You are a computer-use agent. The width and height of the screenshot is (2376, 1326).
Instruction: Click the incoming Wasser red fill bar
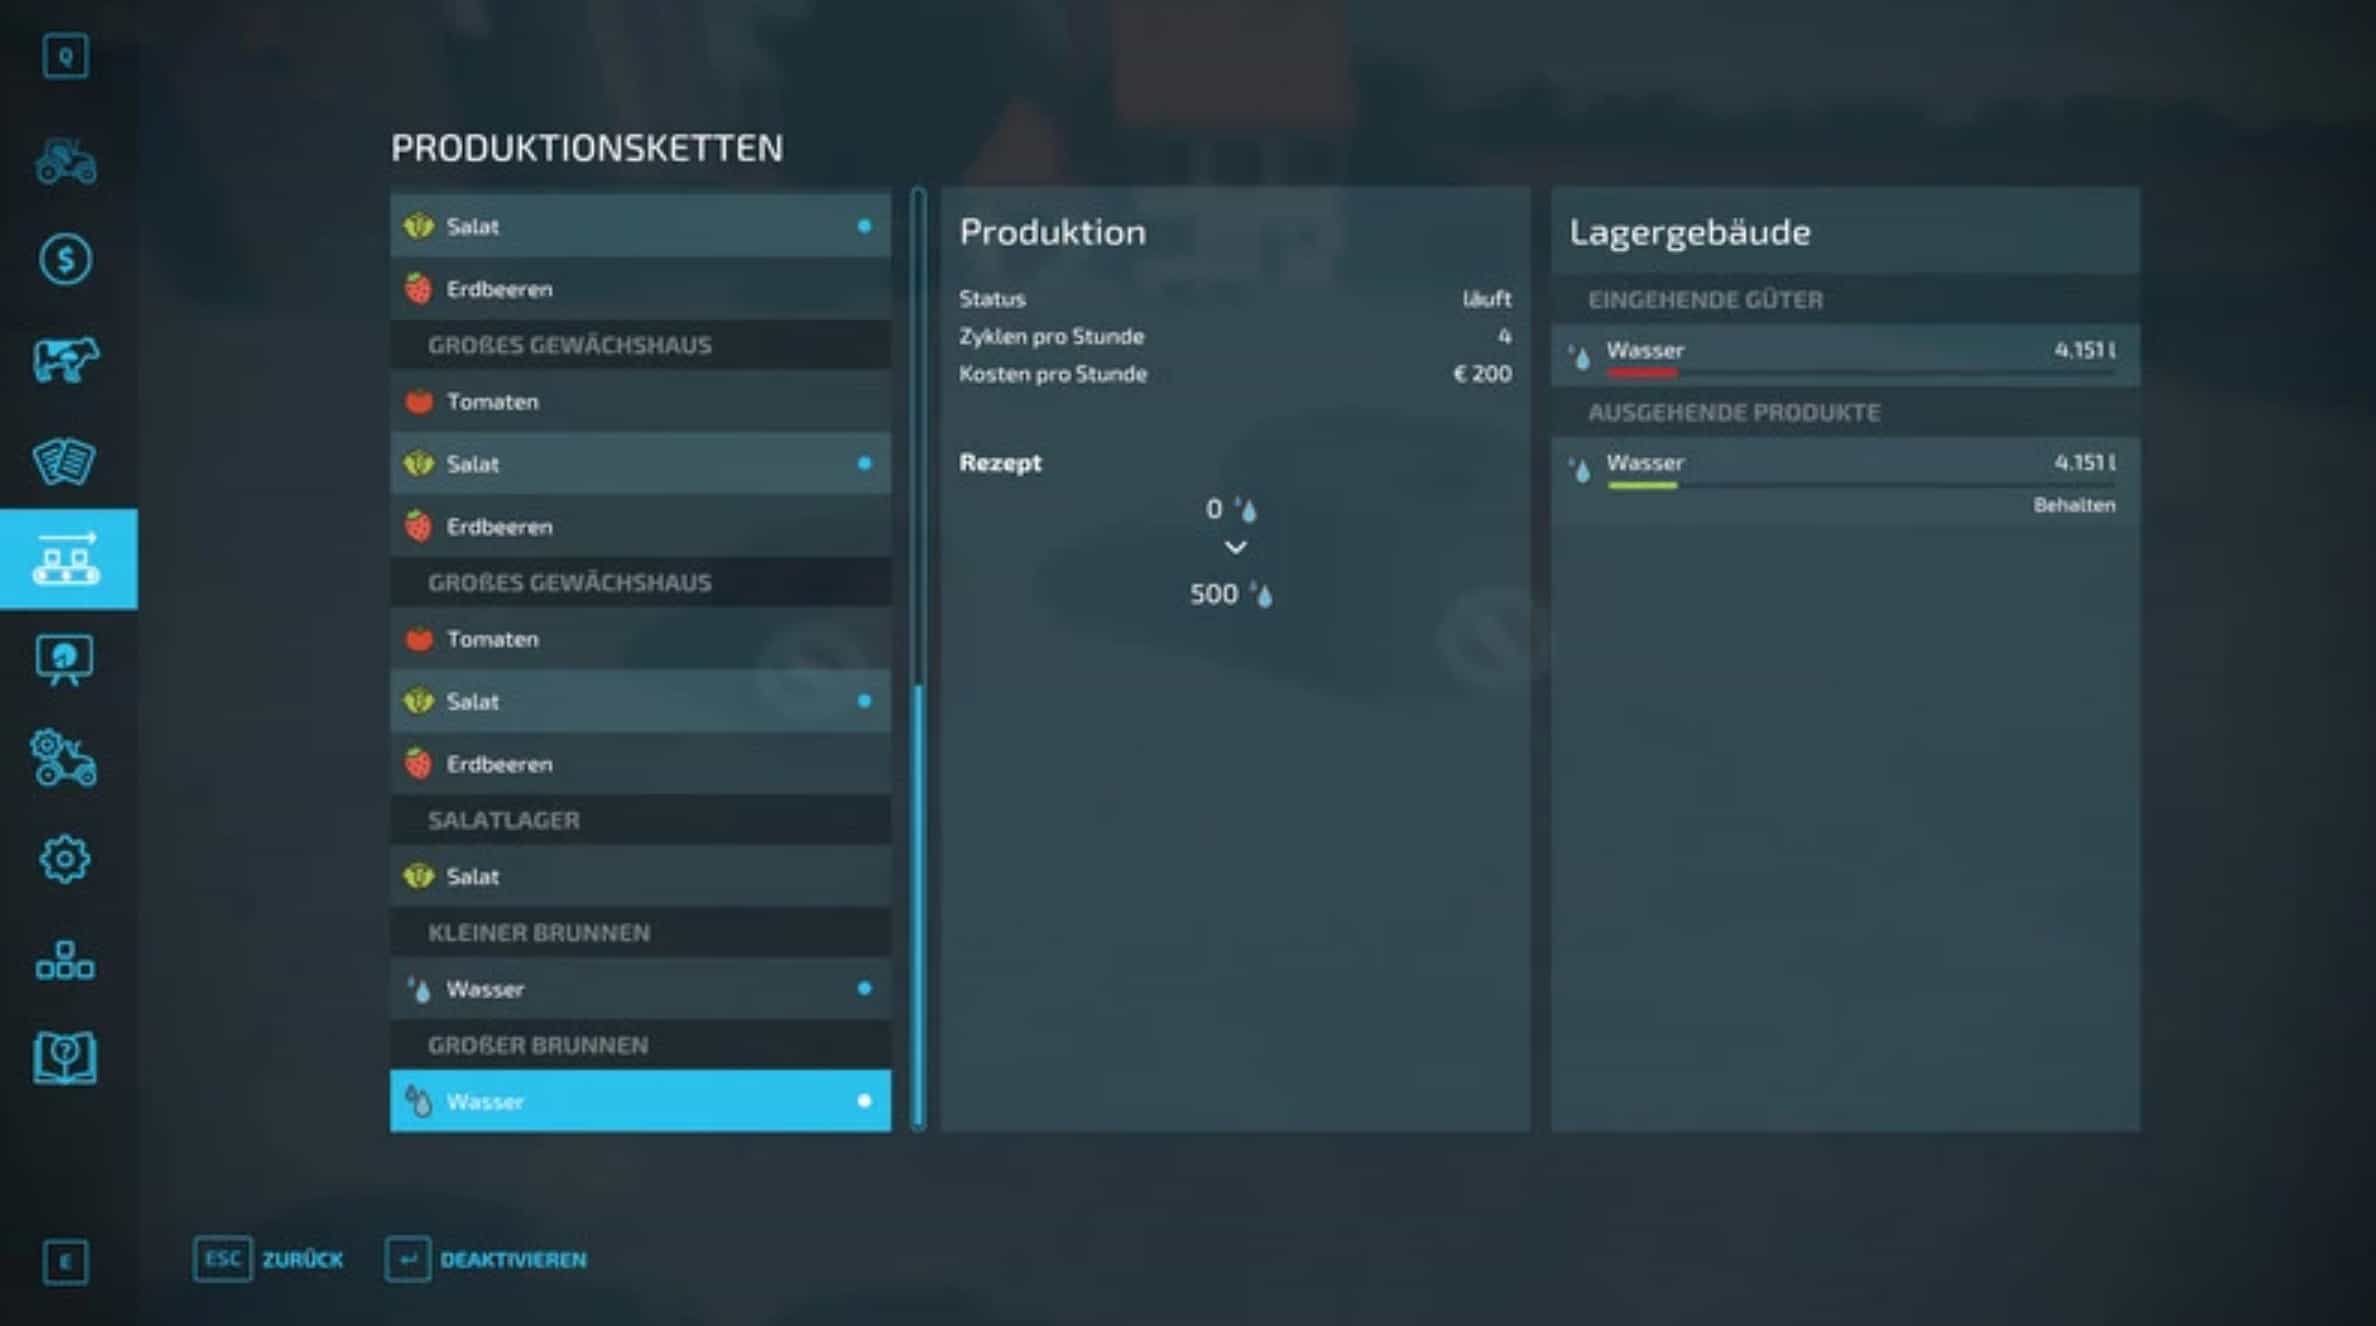point(1642,374)
